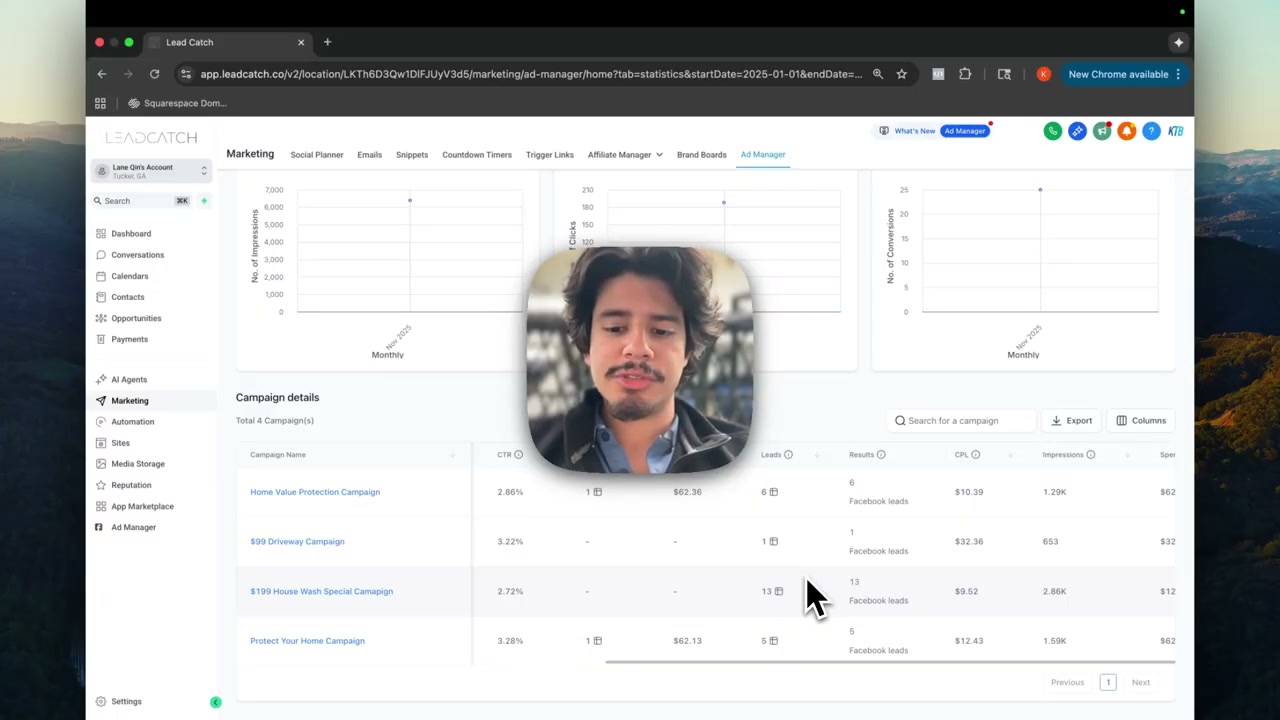Image resolution: width=1280 pixels, height=720 pixels.
Task: Open Settings at sidebar bottom
Action: [x=126, y=702]
